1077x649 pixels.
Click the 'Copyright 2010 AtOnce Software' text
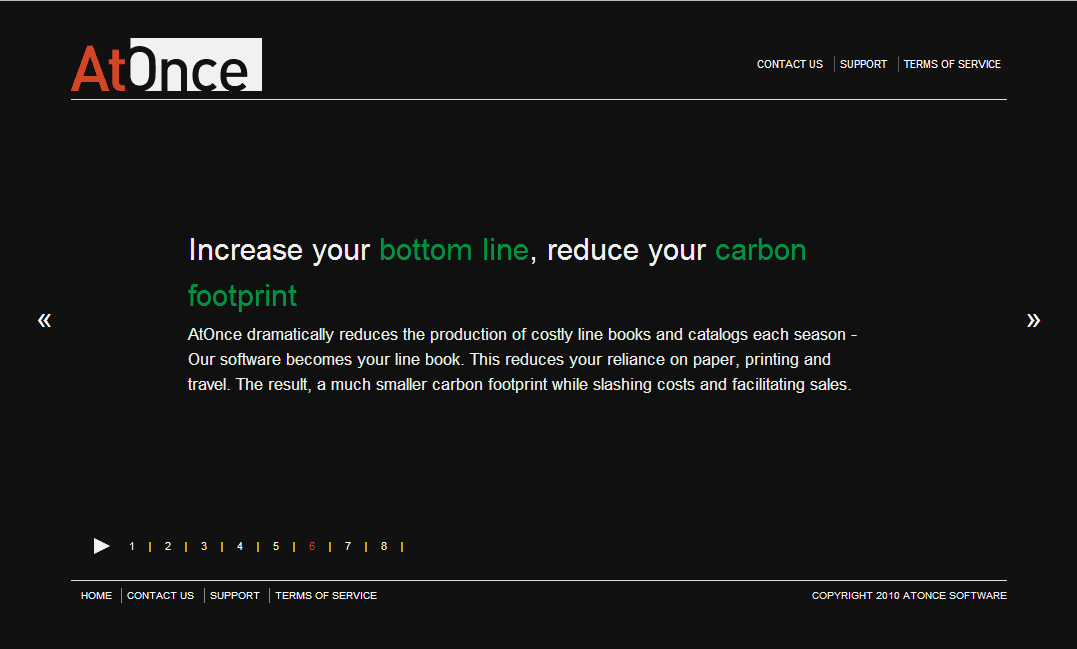click(x=909, y=595)
